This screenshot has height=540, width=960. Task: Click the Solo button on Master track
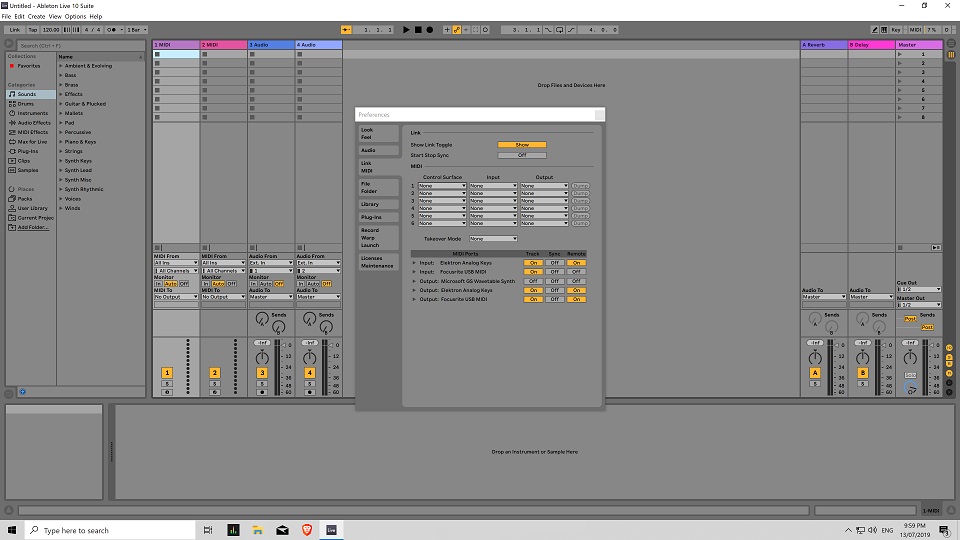click(x=910, y=375)
